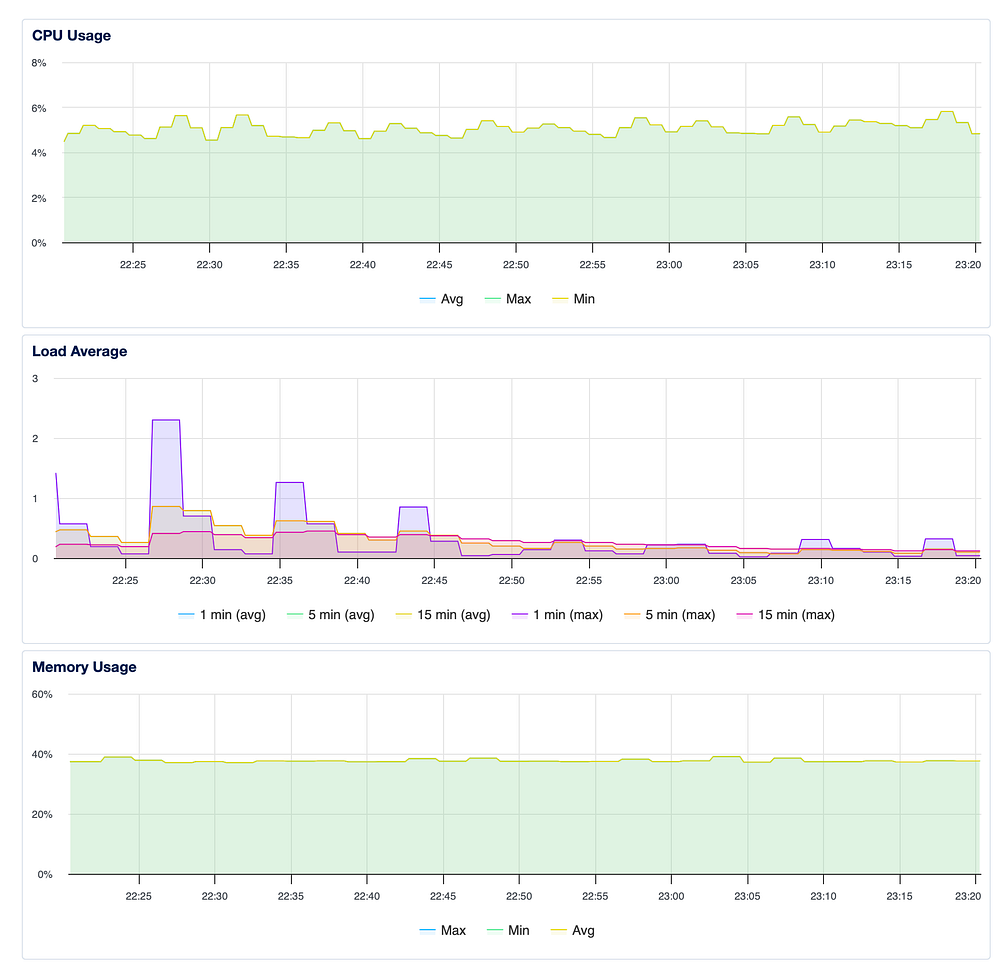
Task: Toggle the Min series in Memory Usage legend
Action: point(508,930)
